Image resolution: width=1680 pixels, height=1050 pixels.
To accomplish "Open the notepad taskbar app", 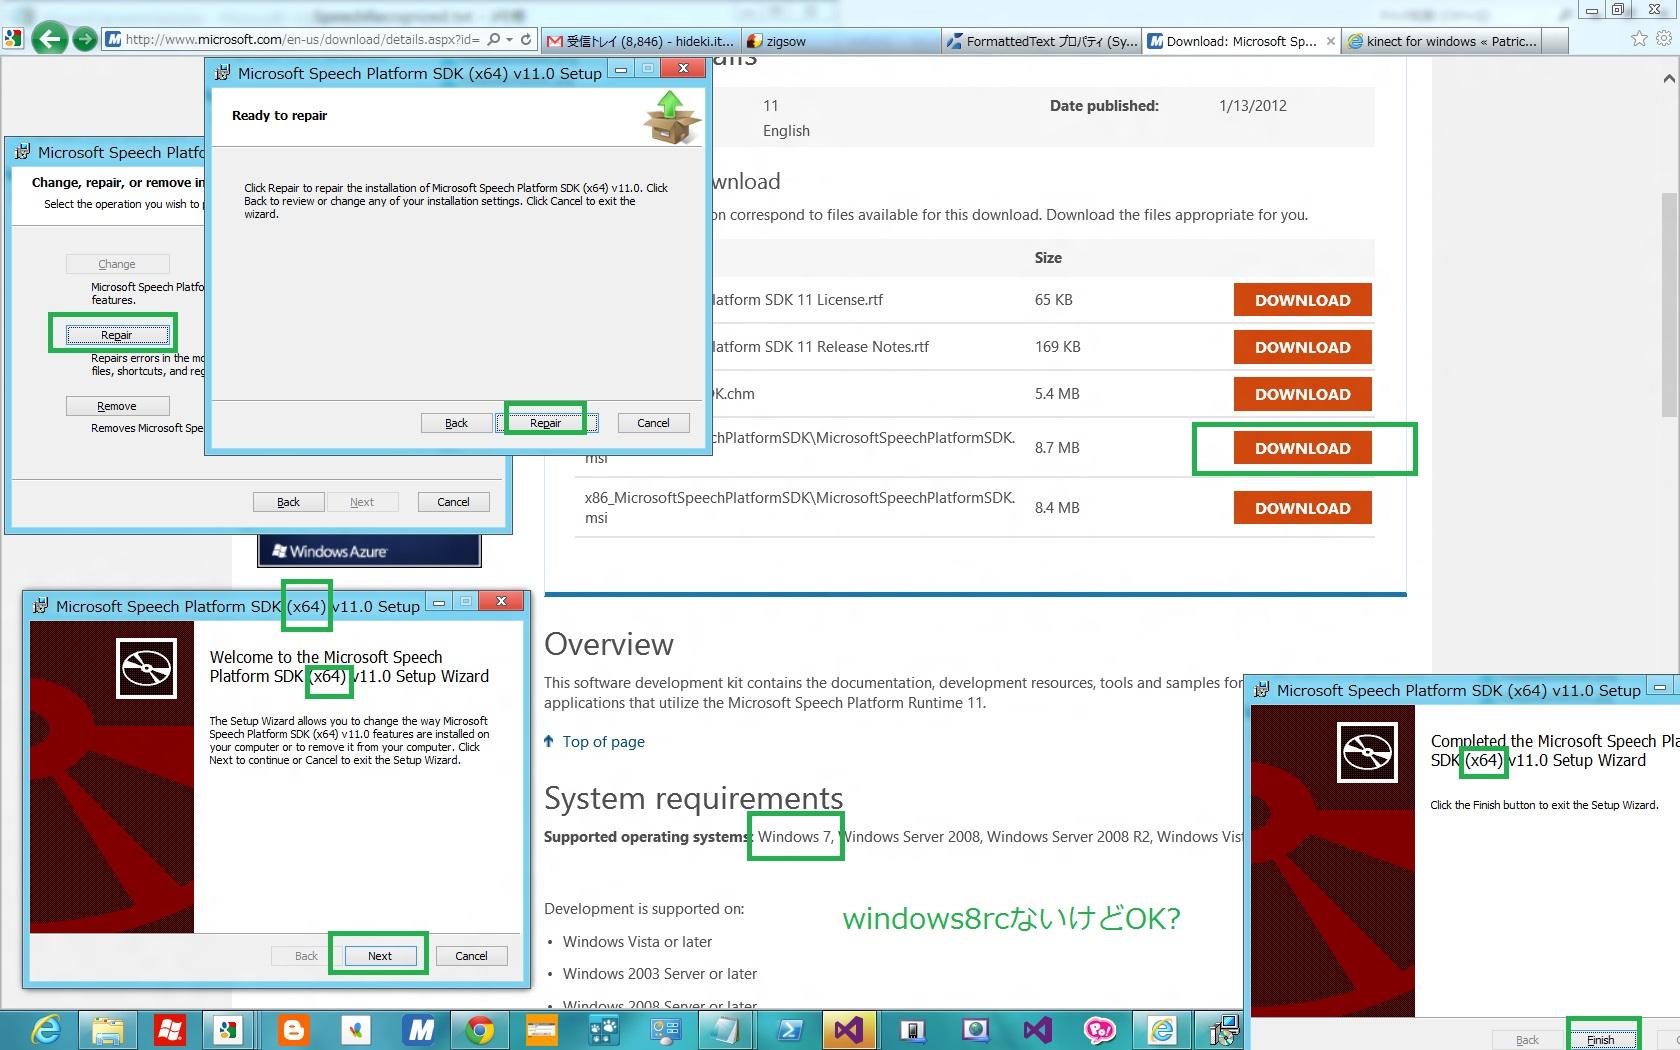I will pos(725,1030).
